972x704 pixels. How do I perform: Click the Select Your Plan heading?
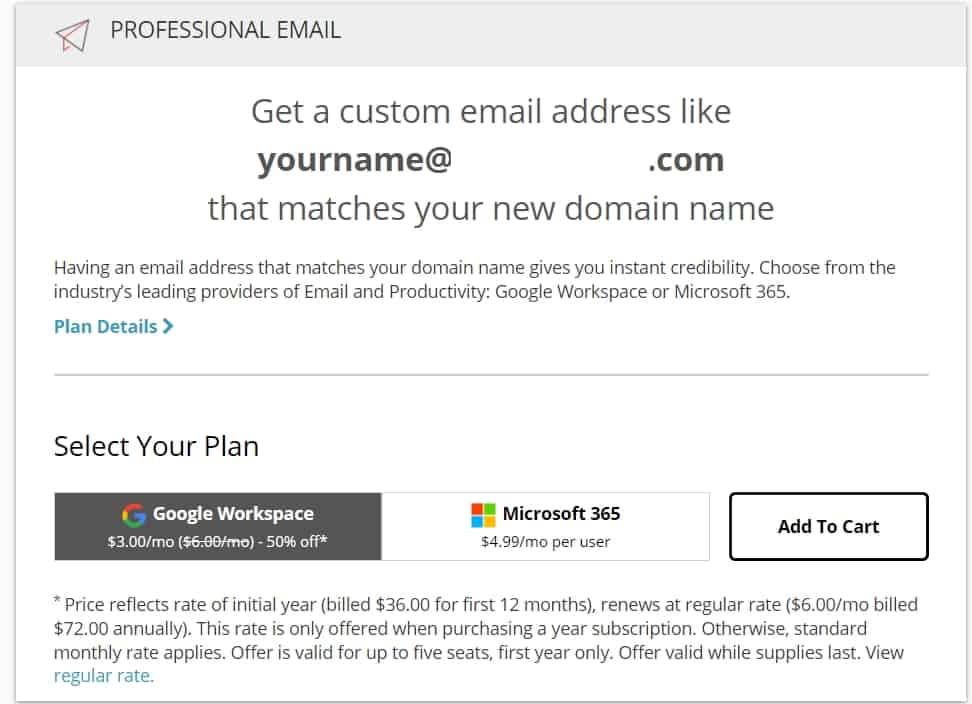pos(156,447)
